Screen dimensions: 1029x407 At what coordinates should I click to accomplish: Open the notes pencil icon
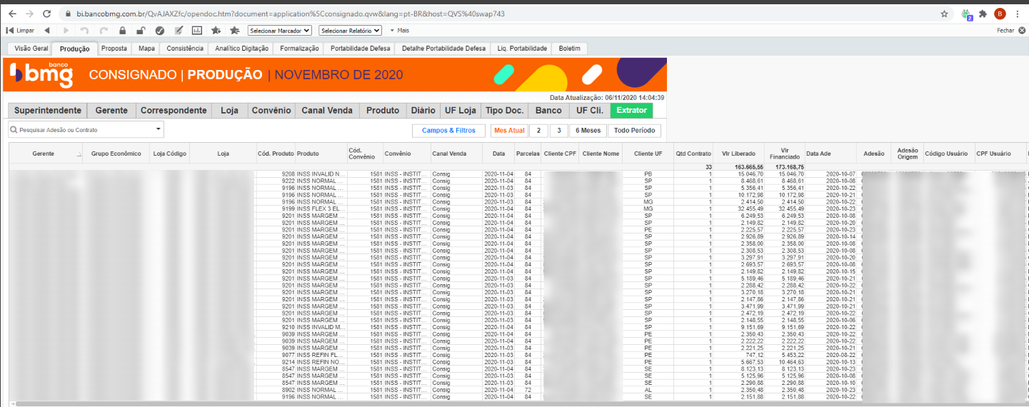coord(178,30)
